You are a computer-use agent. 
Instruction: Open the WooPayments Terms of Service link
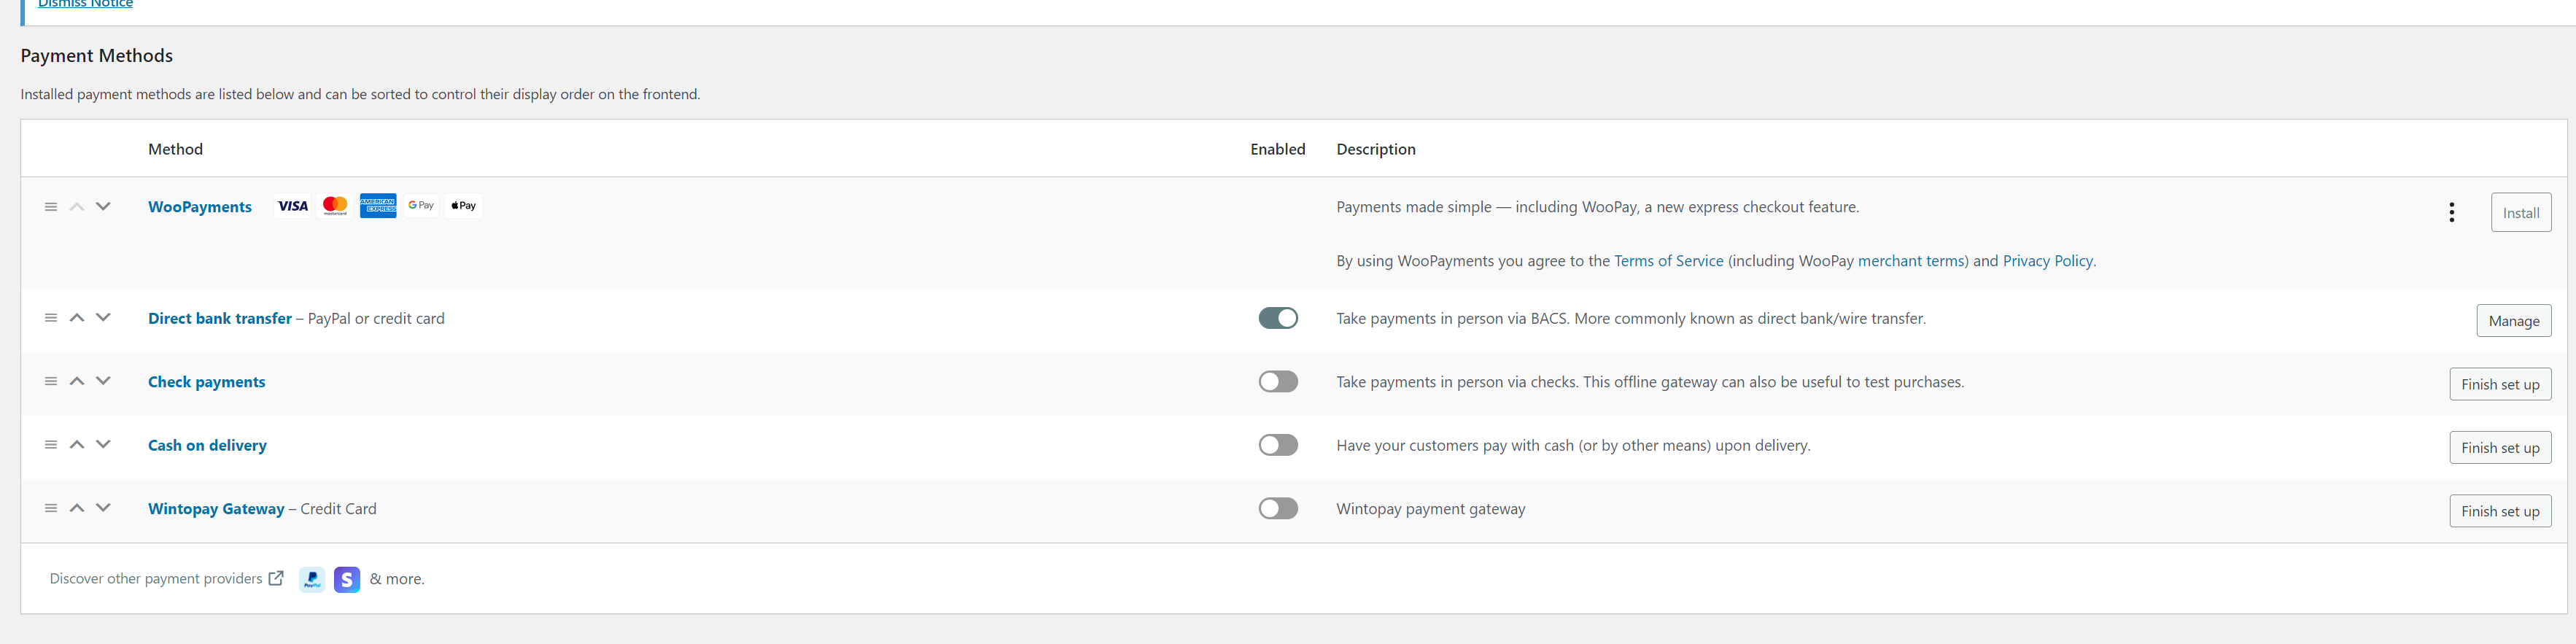1668,261
